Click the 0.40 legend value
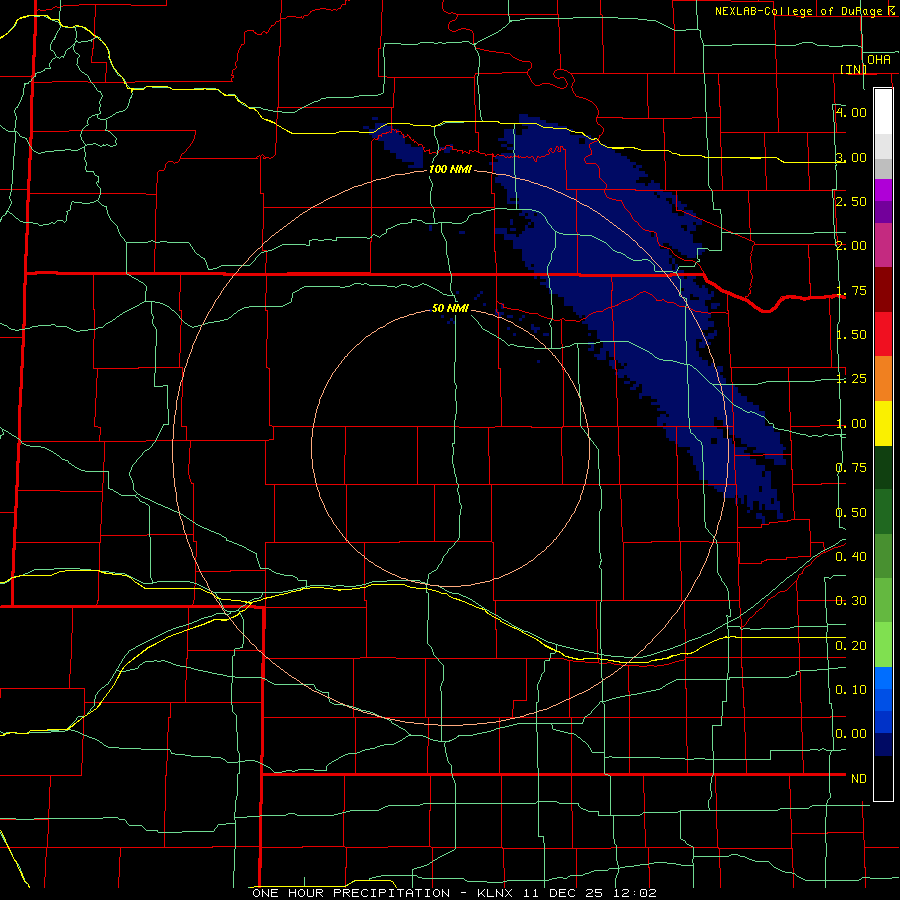 tap(851, 557)
